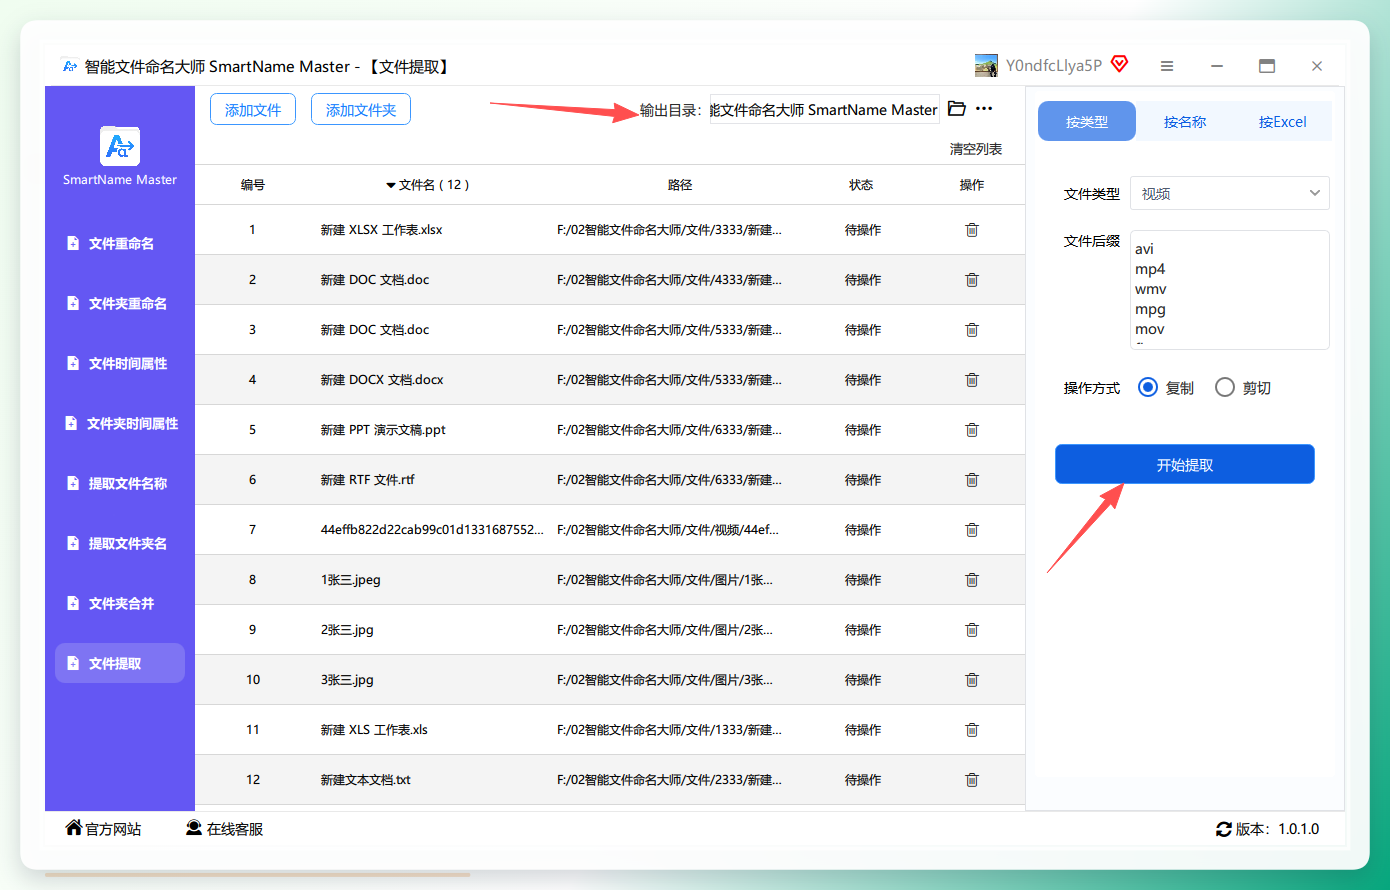Click the version refresh icon

point(1224,829)
